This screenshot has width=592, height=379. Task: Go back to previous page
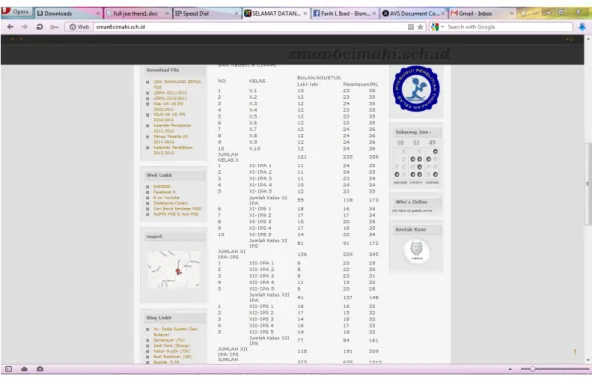(x=10, y=27)
